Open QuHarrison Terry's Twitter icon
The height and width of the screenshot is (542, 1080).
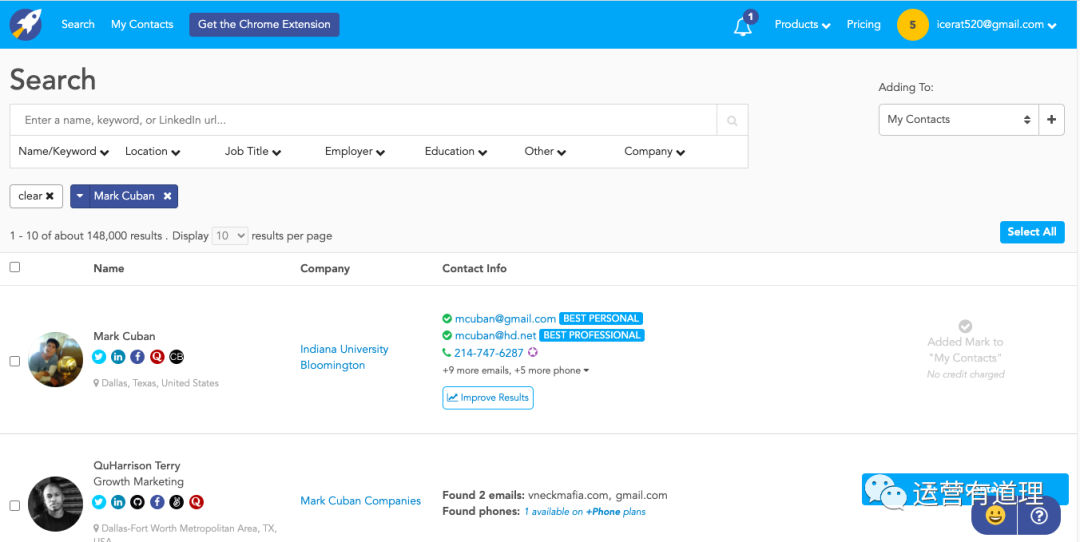(99, 502)
